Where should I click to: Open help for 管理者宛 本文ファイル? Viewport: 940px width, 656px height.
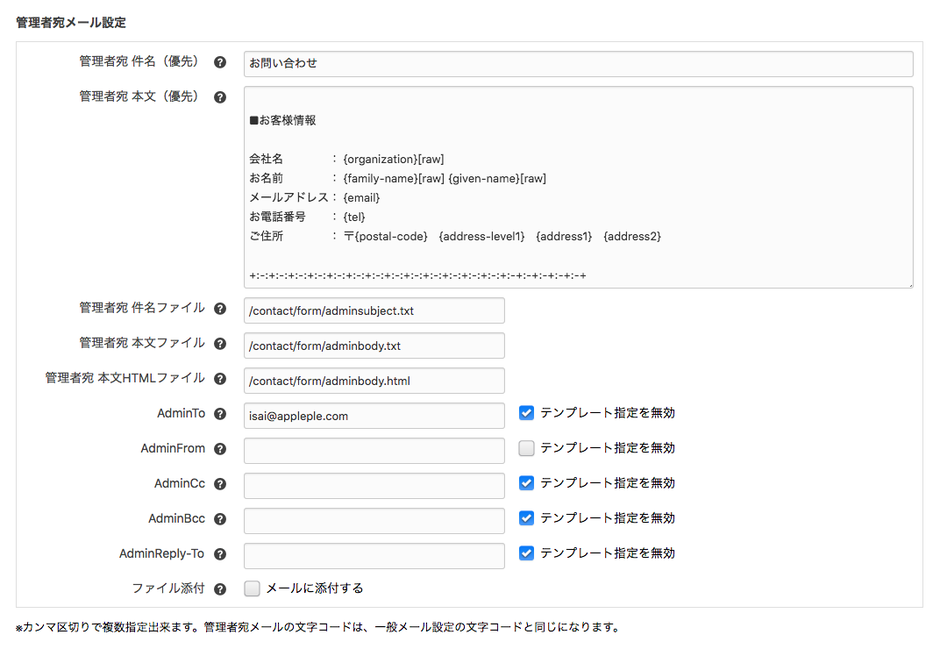click(x=220, y=343)
